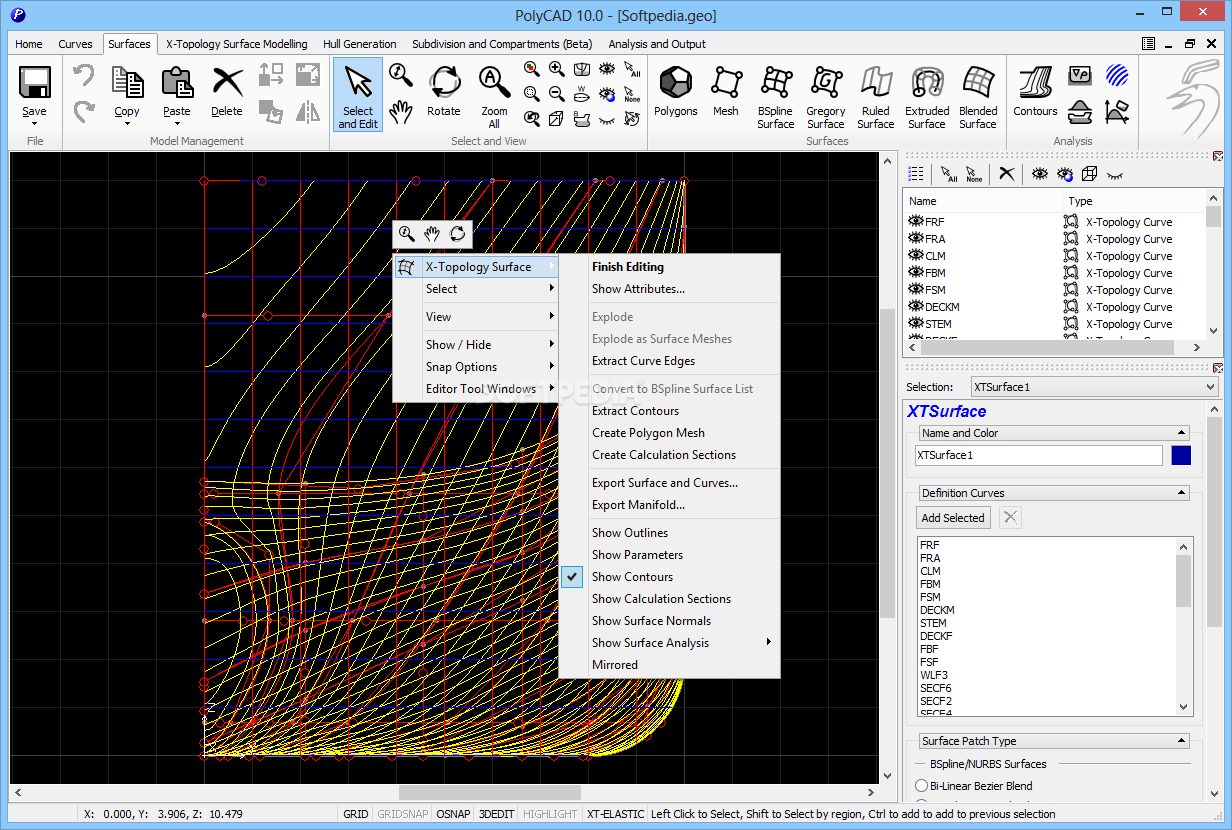Image resolution: width=1232 pixels, height=830 pixels.
Task: Expand the Snap Options submenu
Action: pyautogui.click(x=476, y=367)
